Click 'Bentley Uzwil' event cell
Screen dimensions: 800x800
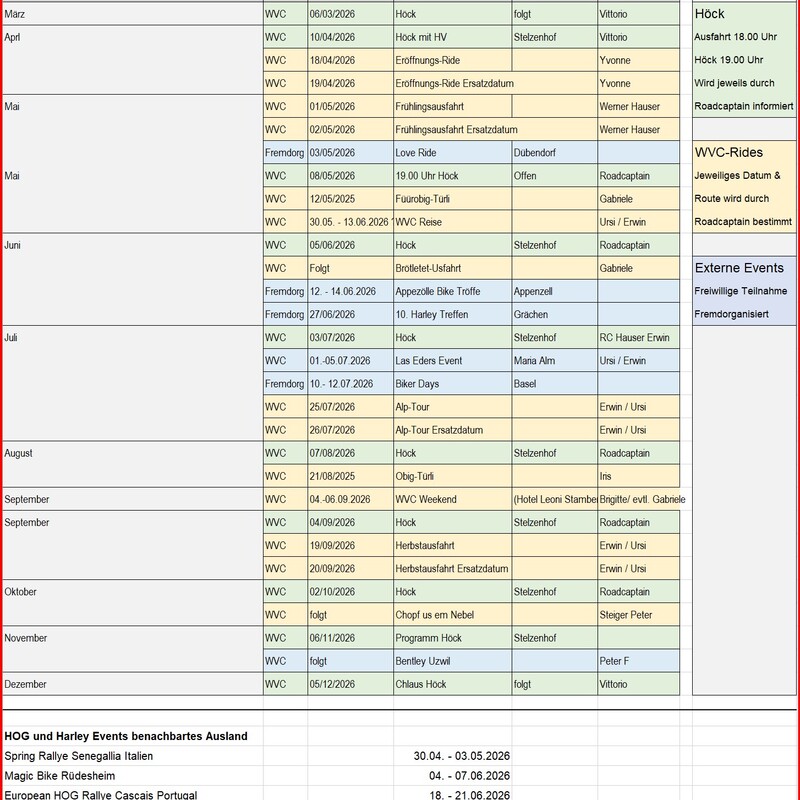point(452,661)
